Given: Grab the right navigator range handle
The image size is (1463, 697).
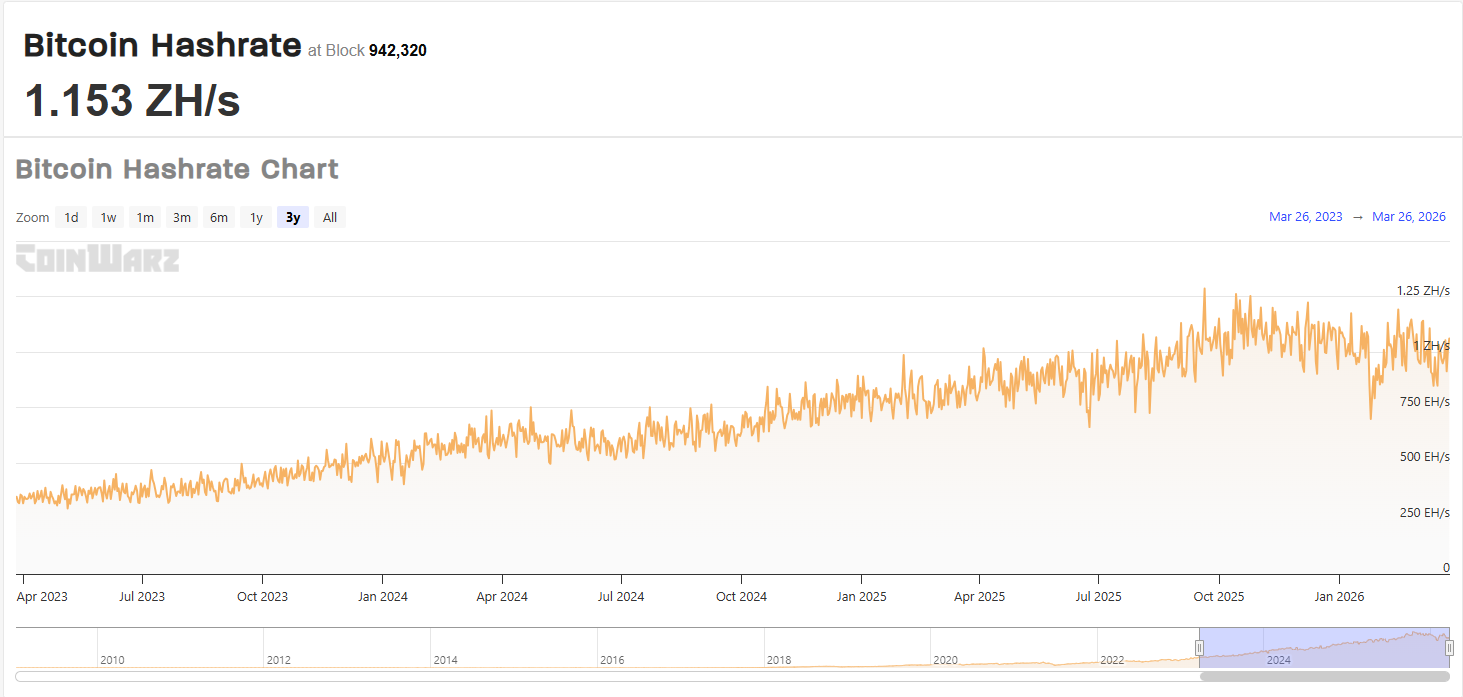Looking at the screenshot, I should pos(1450,647).
